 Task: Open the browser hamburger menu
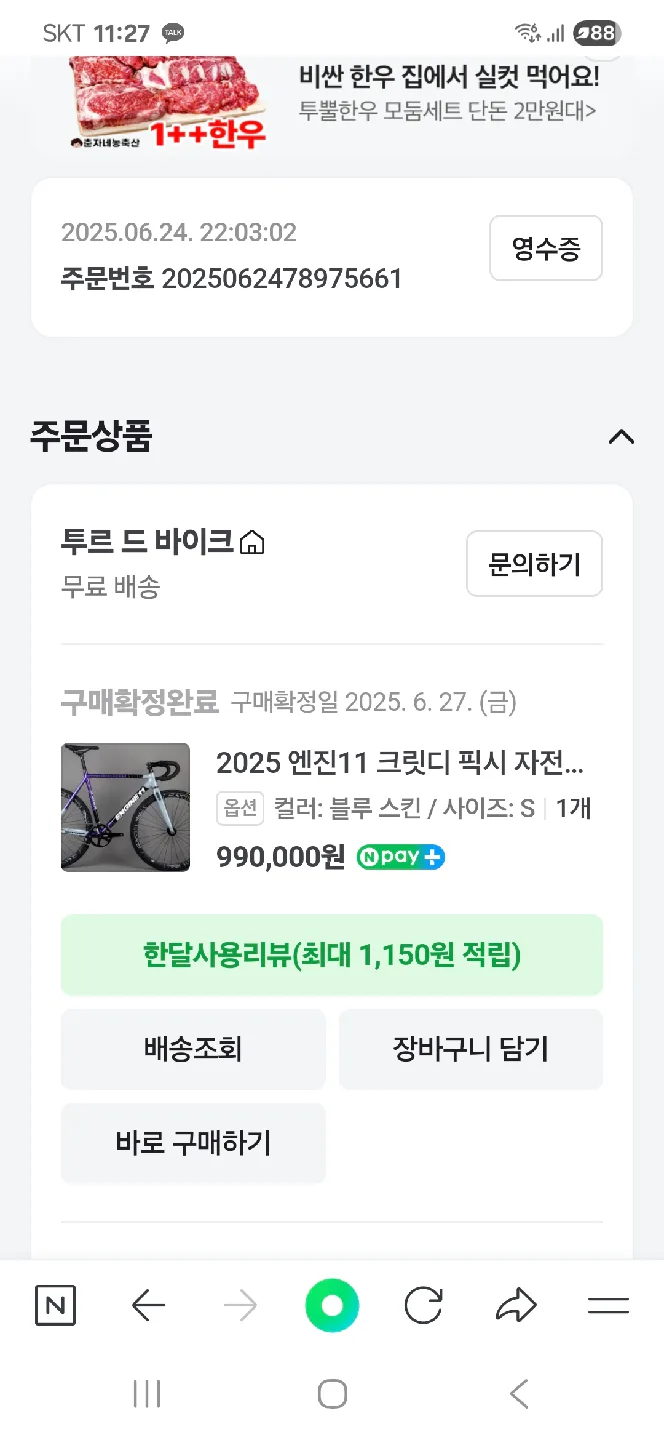(608, 1305)
